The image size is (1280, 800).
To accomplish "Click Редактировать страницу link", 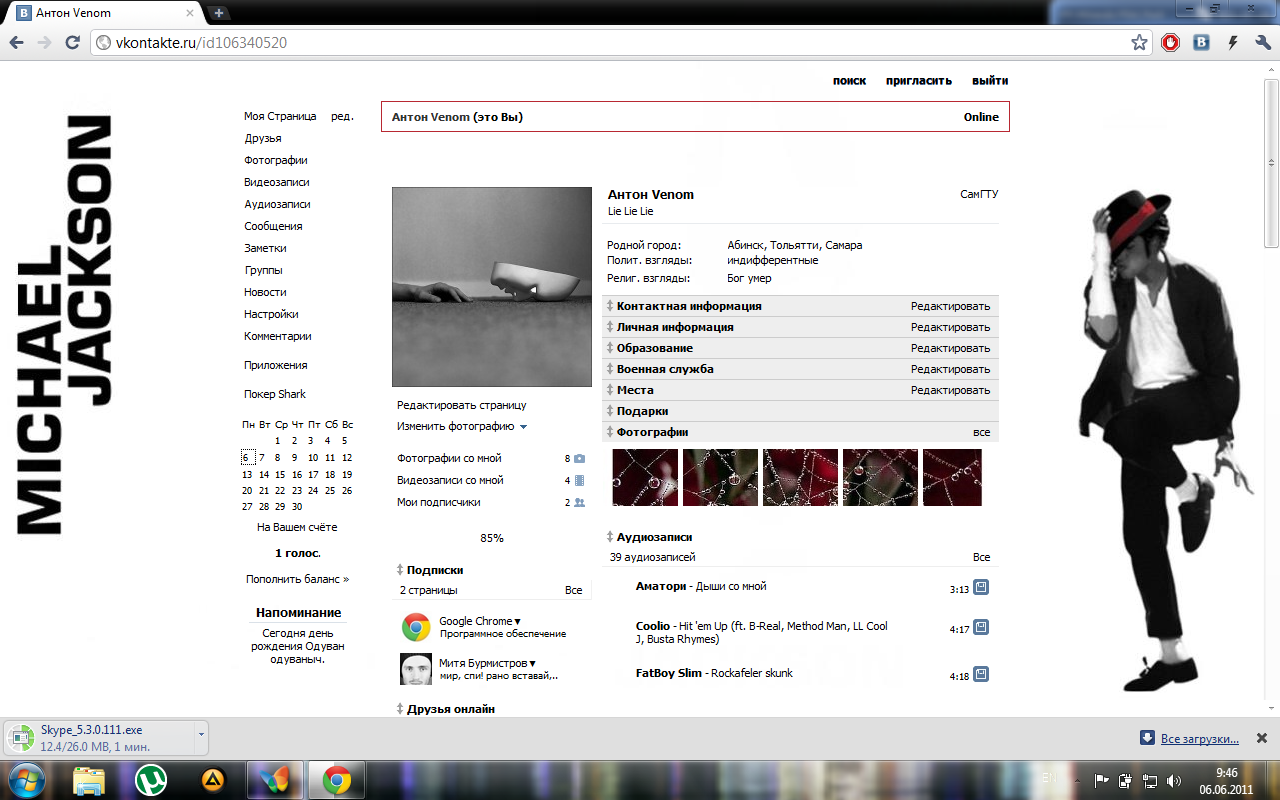I will [x=461, y=406].
